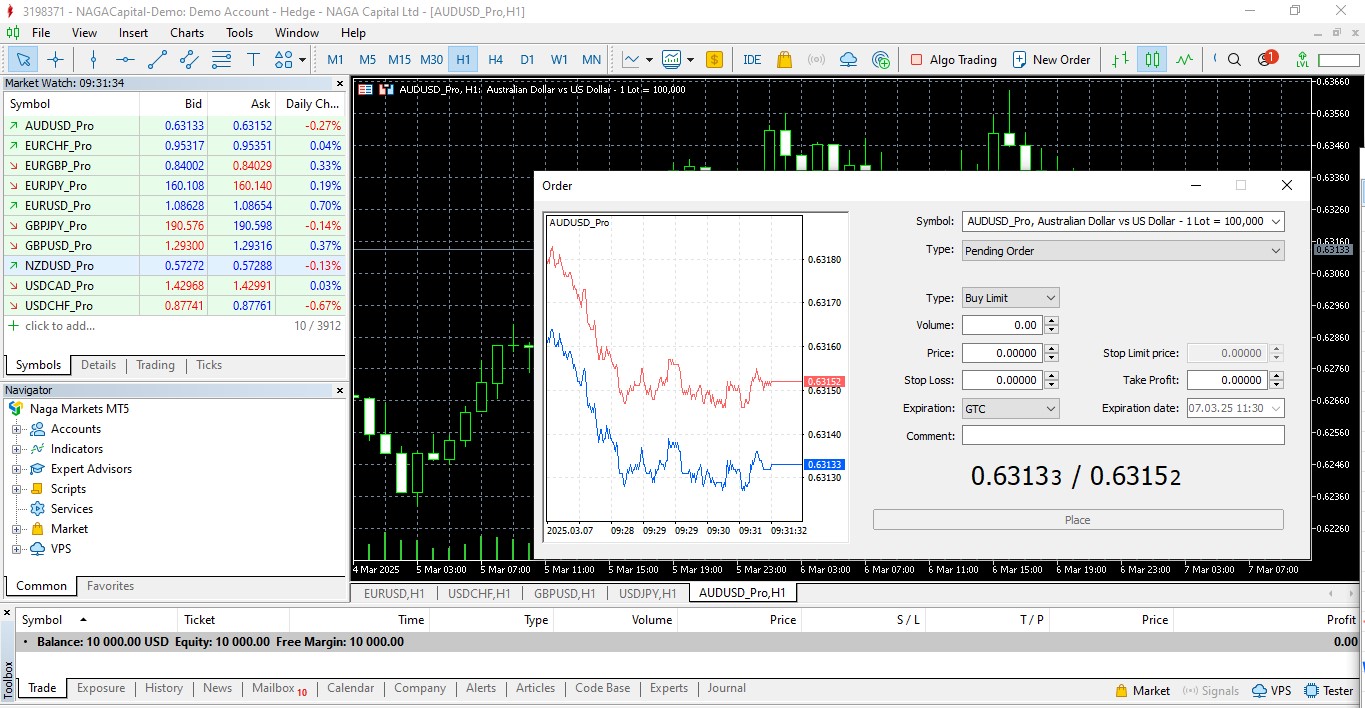Toggle Algo Trading on
This screenshot has height=708, width=1365.
[953, 60]
